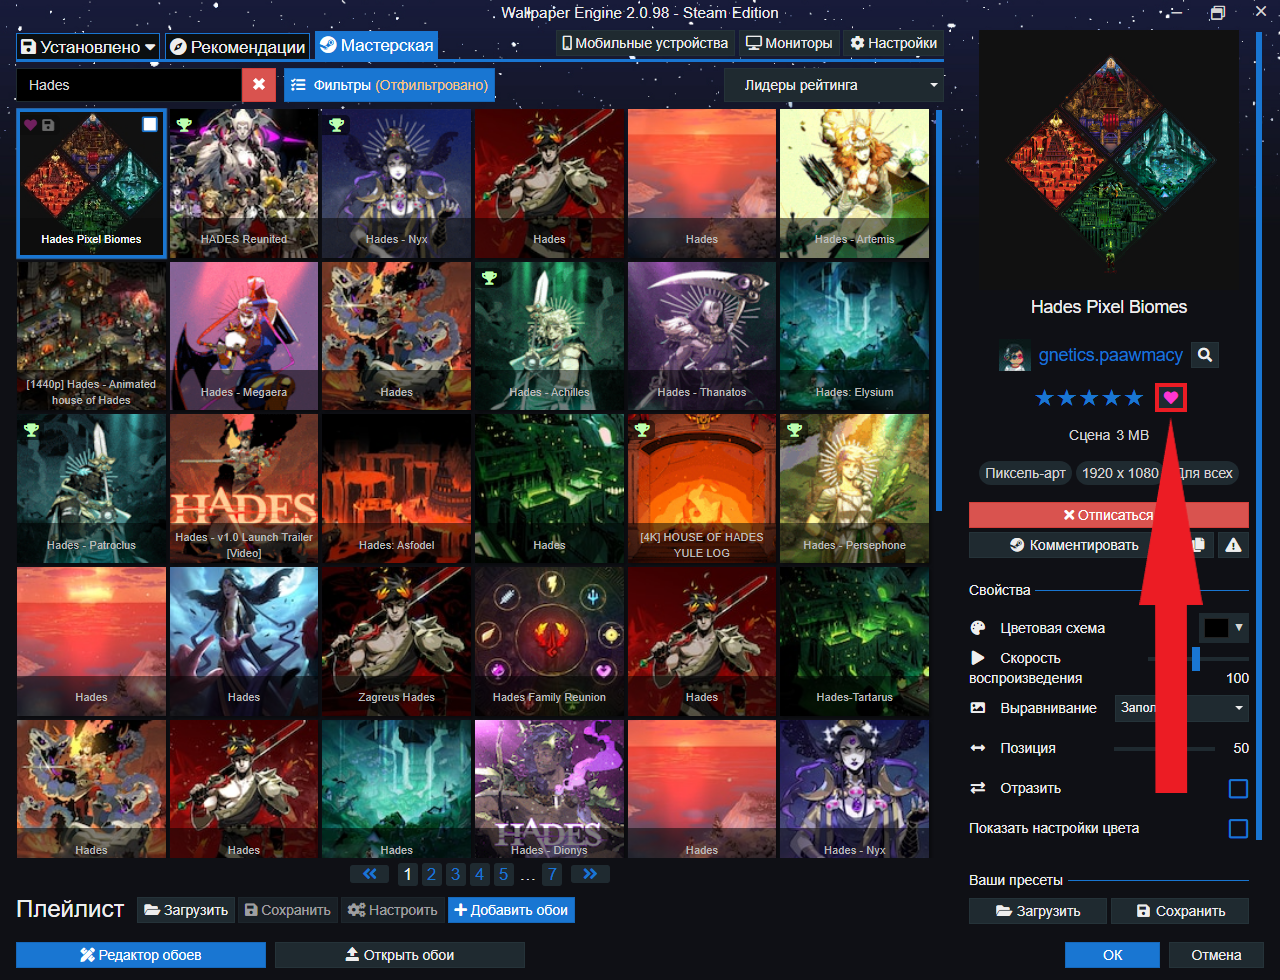The height and width of the screenshot is (980, 1280).
Task: Open the Цветовая схема color swatch
Action: (1224, 628)
